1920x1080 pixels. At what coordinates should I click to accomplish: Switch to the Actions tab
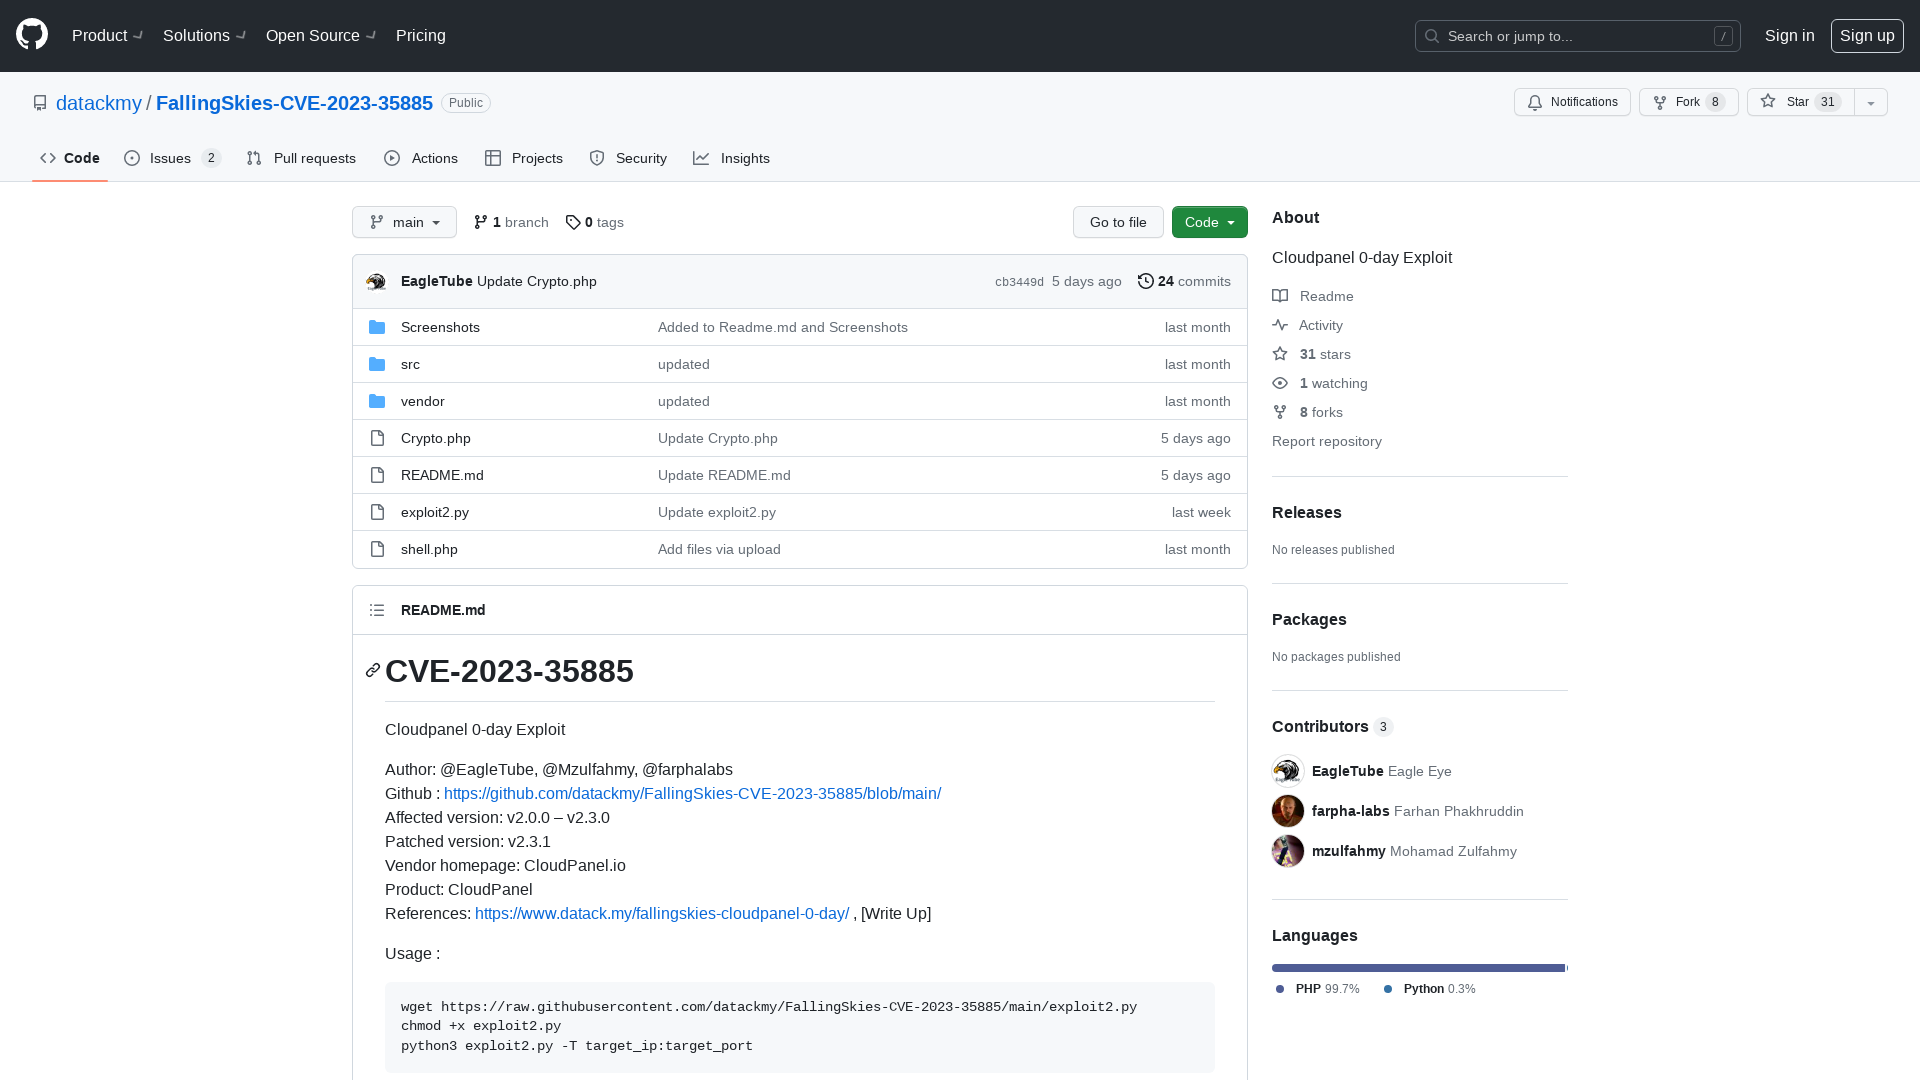click(x=421, y=158)
